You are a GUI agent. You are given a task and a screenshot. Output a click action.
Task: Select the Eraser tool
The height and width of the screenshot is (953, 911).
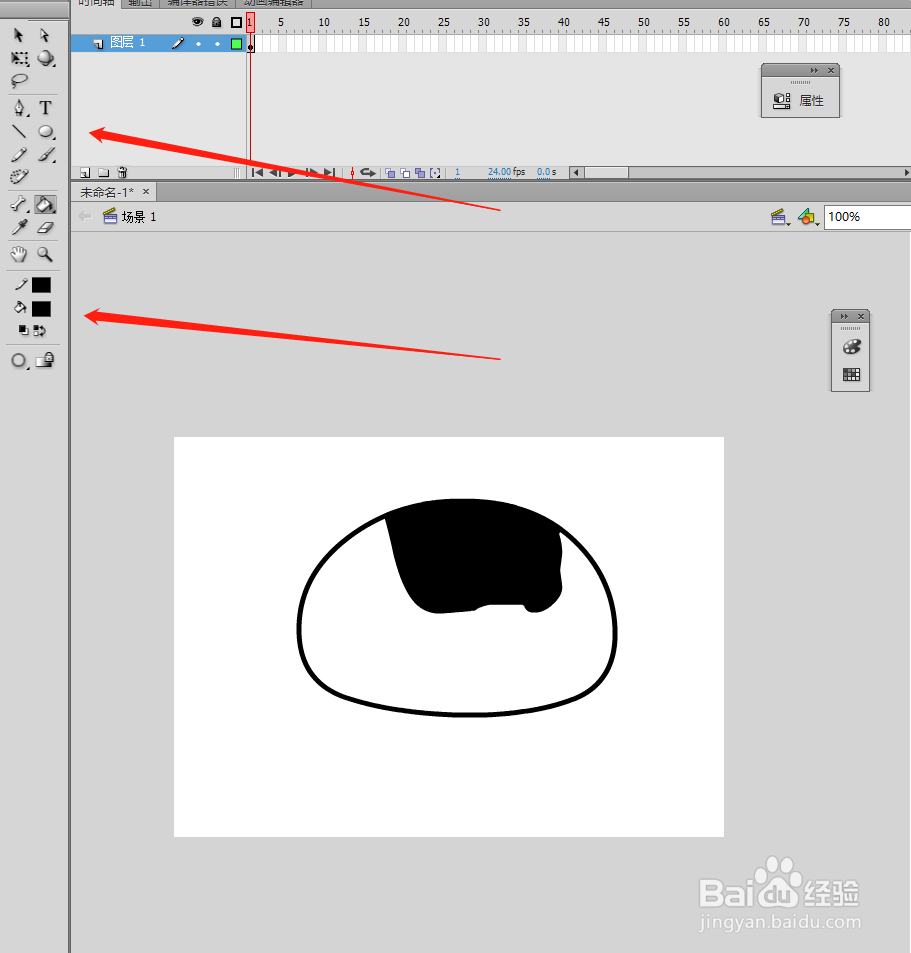click(45, 226)
